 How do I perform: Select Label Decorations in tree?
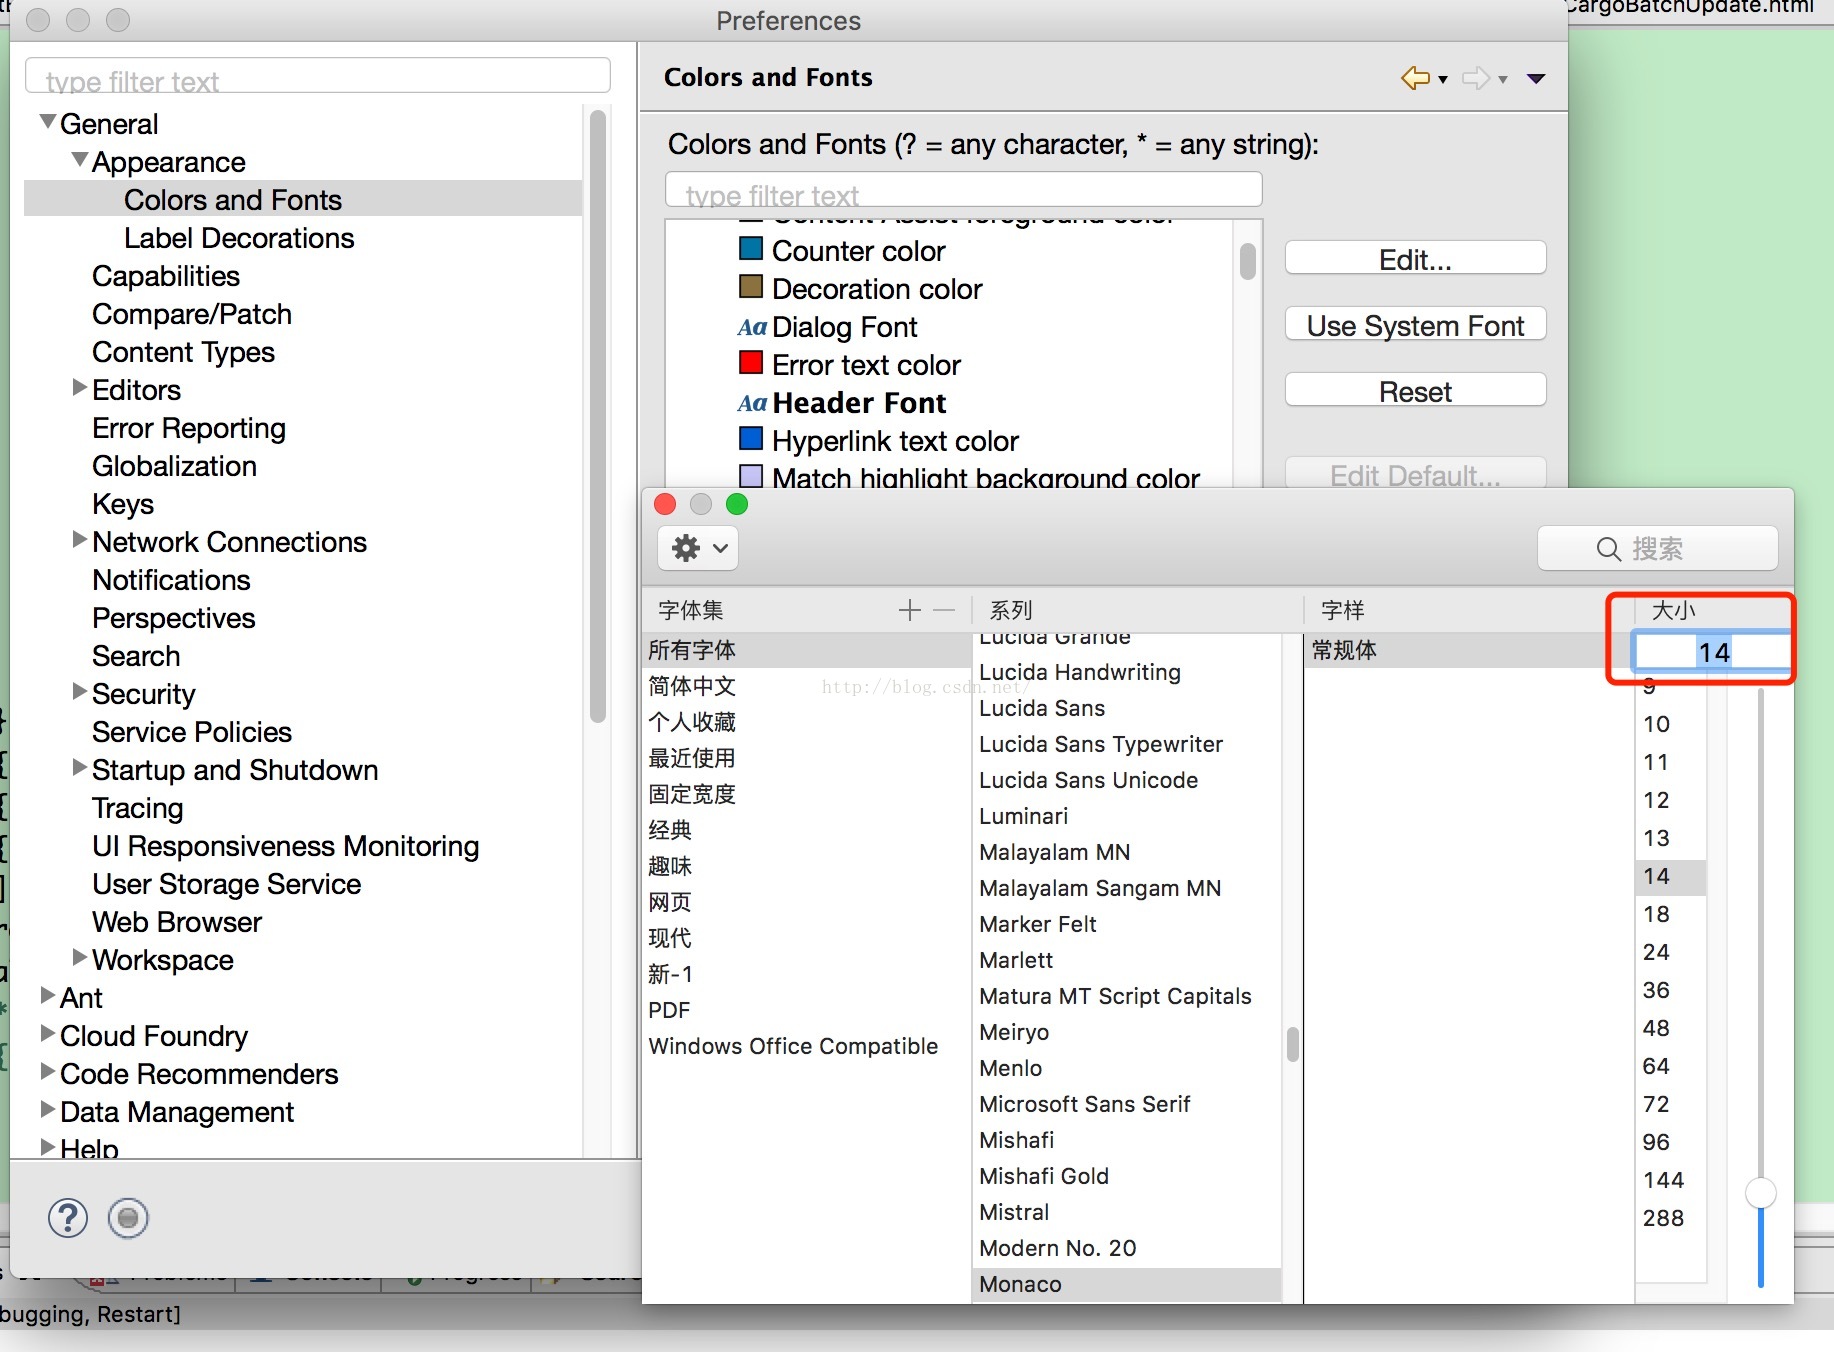coord(239,238)
